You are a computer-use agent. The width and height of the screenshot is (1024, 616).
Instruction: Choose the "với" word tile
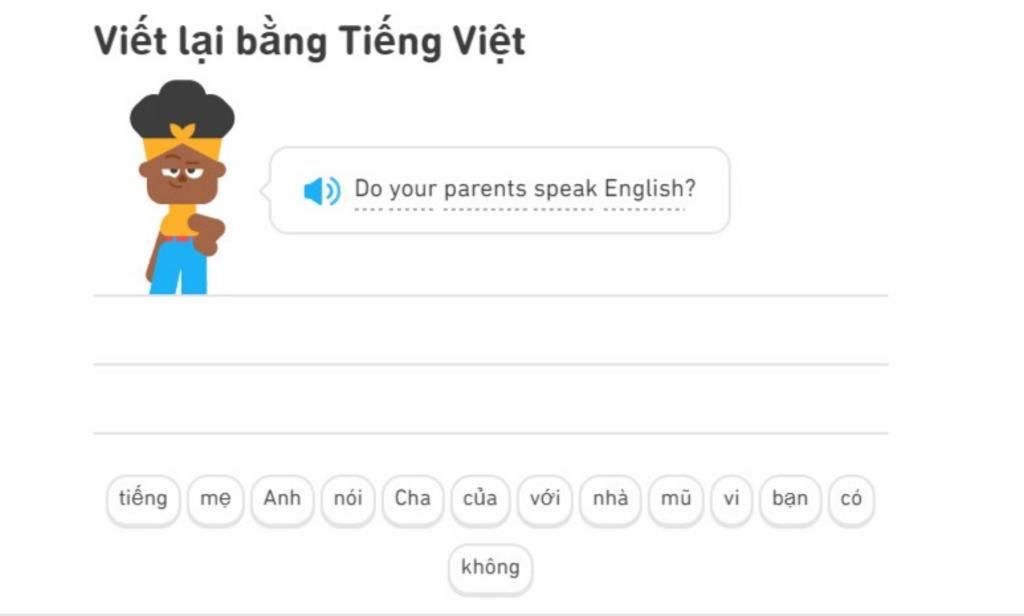coord(545,500)
